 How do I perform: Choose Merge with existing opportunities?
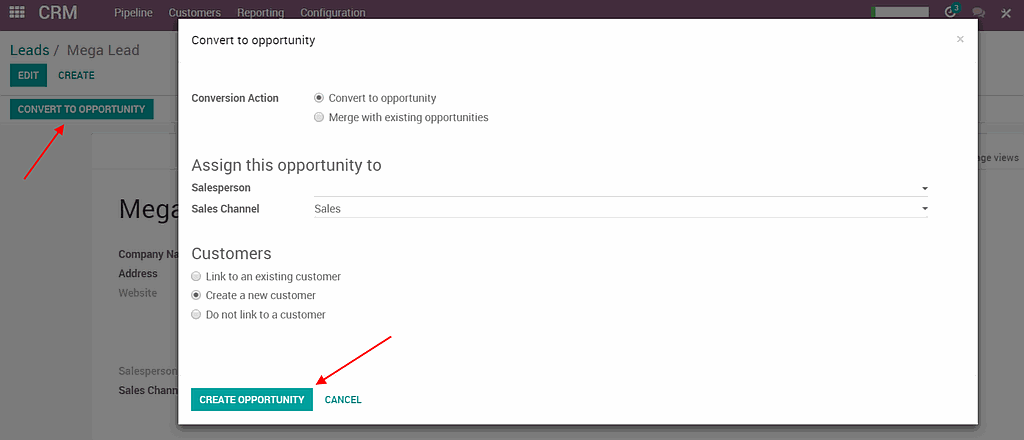point(319,117)
